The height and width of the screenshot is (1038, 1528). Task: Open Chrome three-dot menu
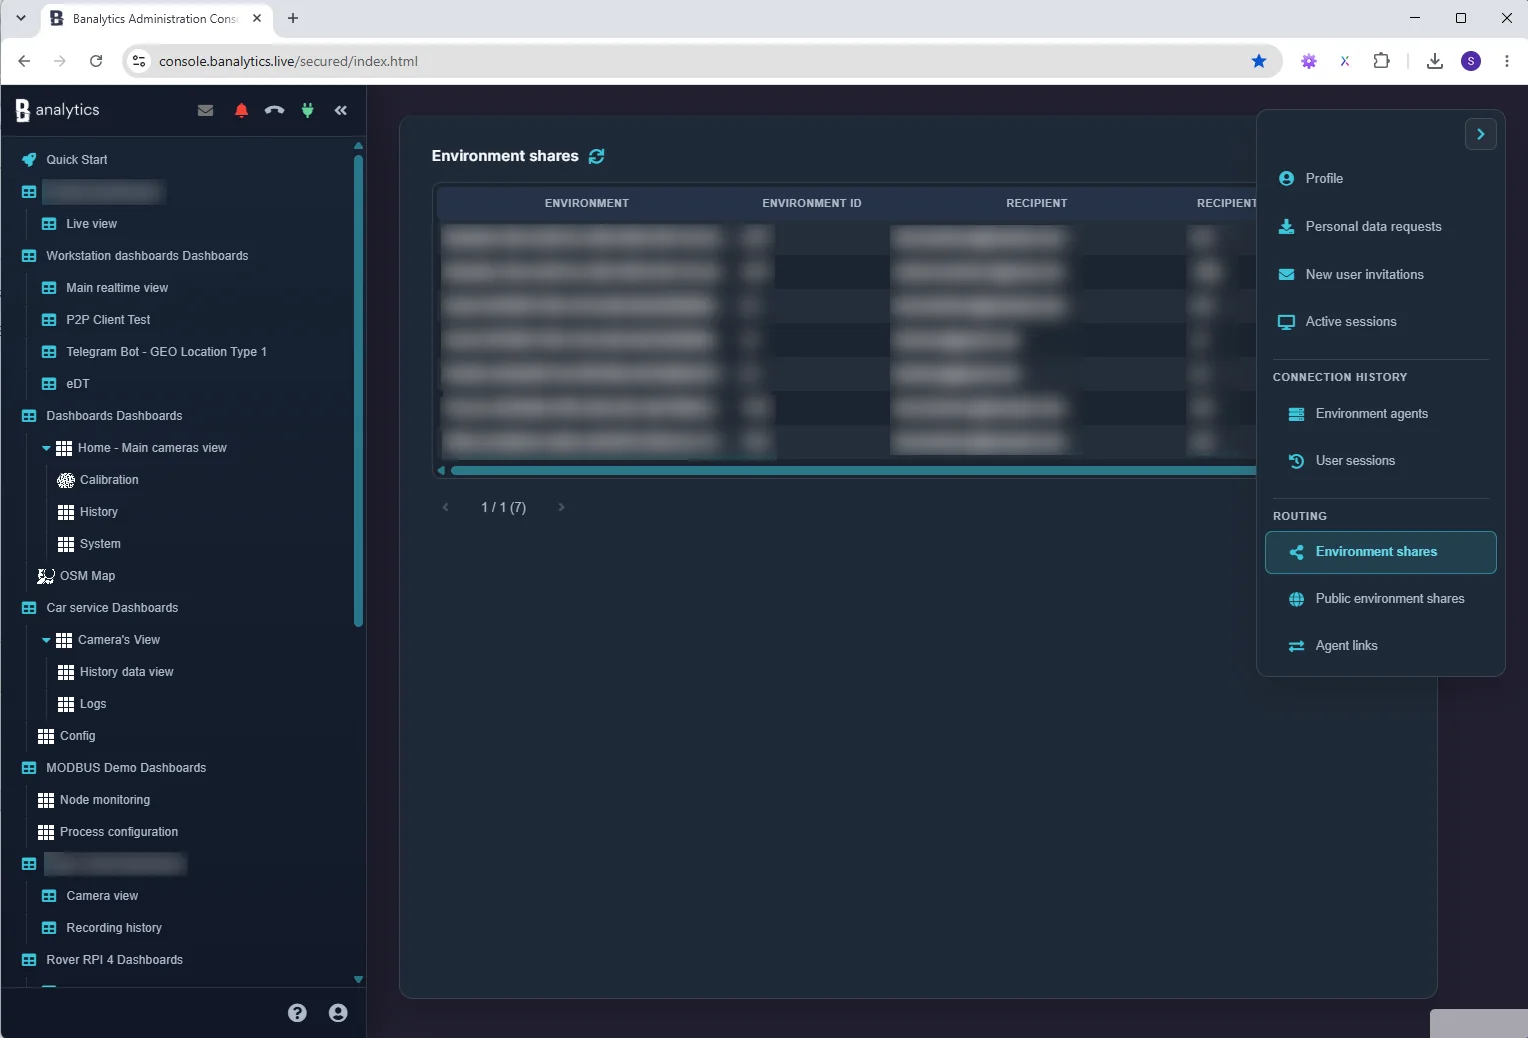click(x=1507, y=61)
